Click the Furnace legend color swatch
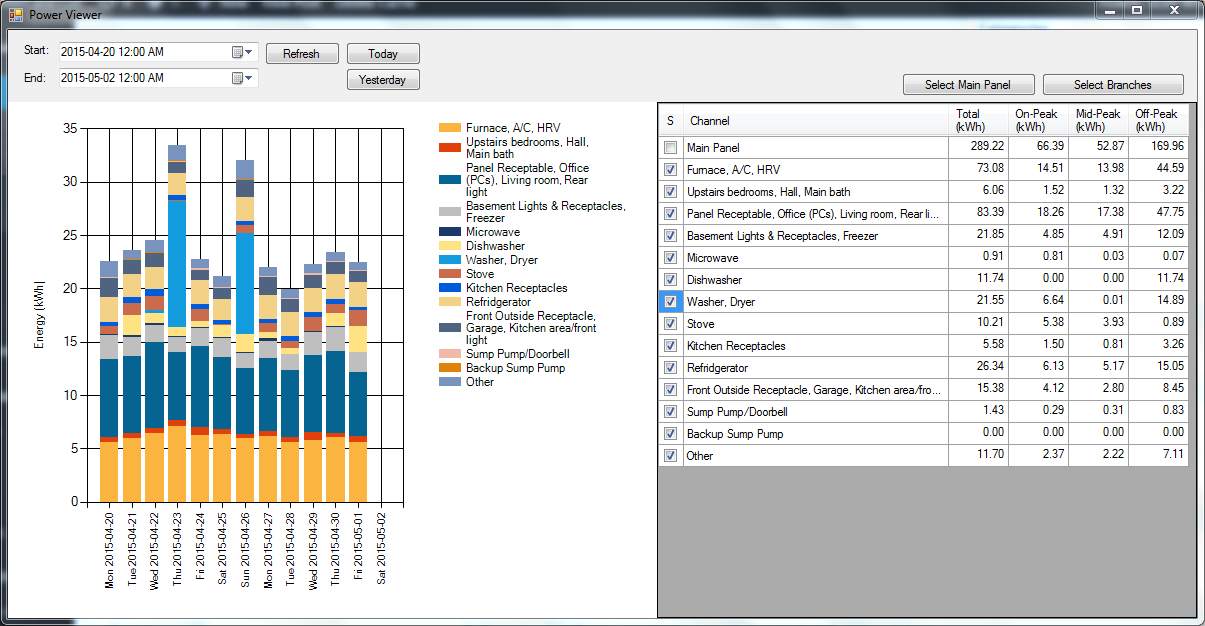Screen dimensions: 1205x626 tap(450, 128)
